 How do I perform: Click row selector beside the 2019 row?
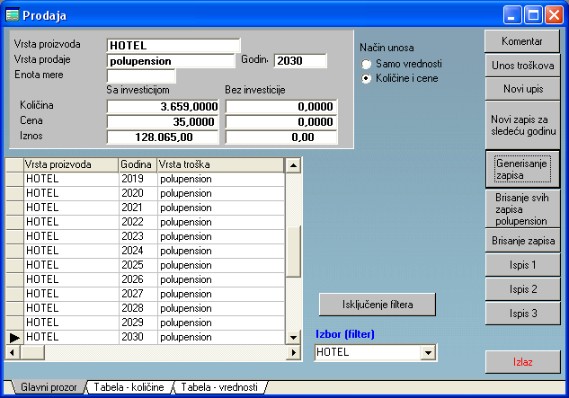pos(15,179)
